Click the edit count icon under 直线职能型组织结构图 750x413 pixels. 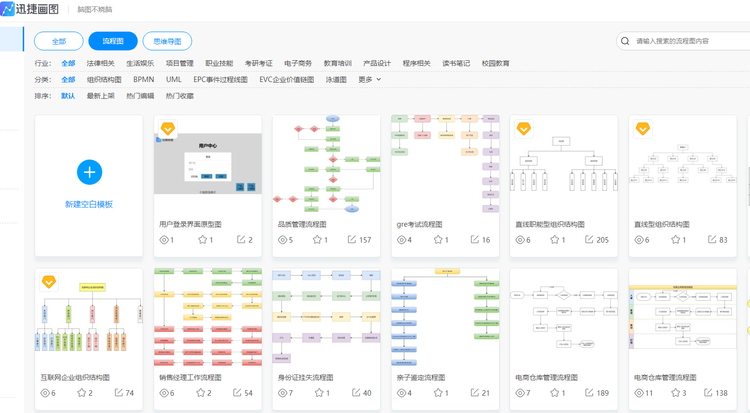click(x=589, y=240)
